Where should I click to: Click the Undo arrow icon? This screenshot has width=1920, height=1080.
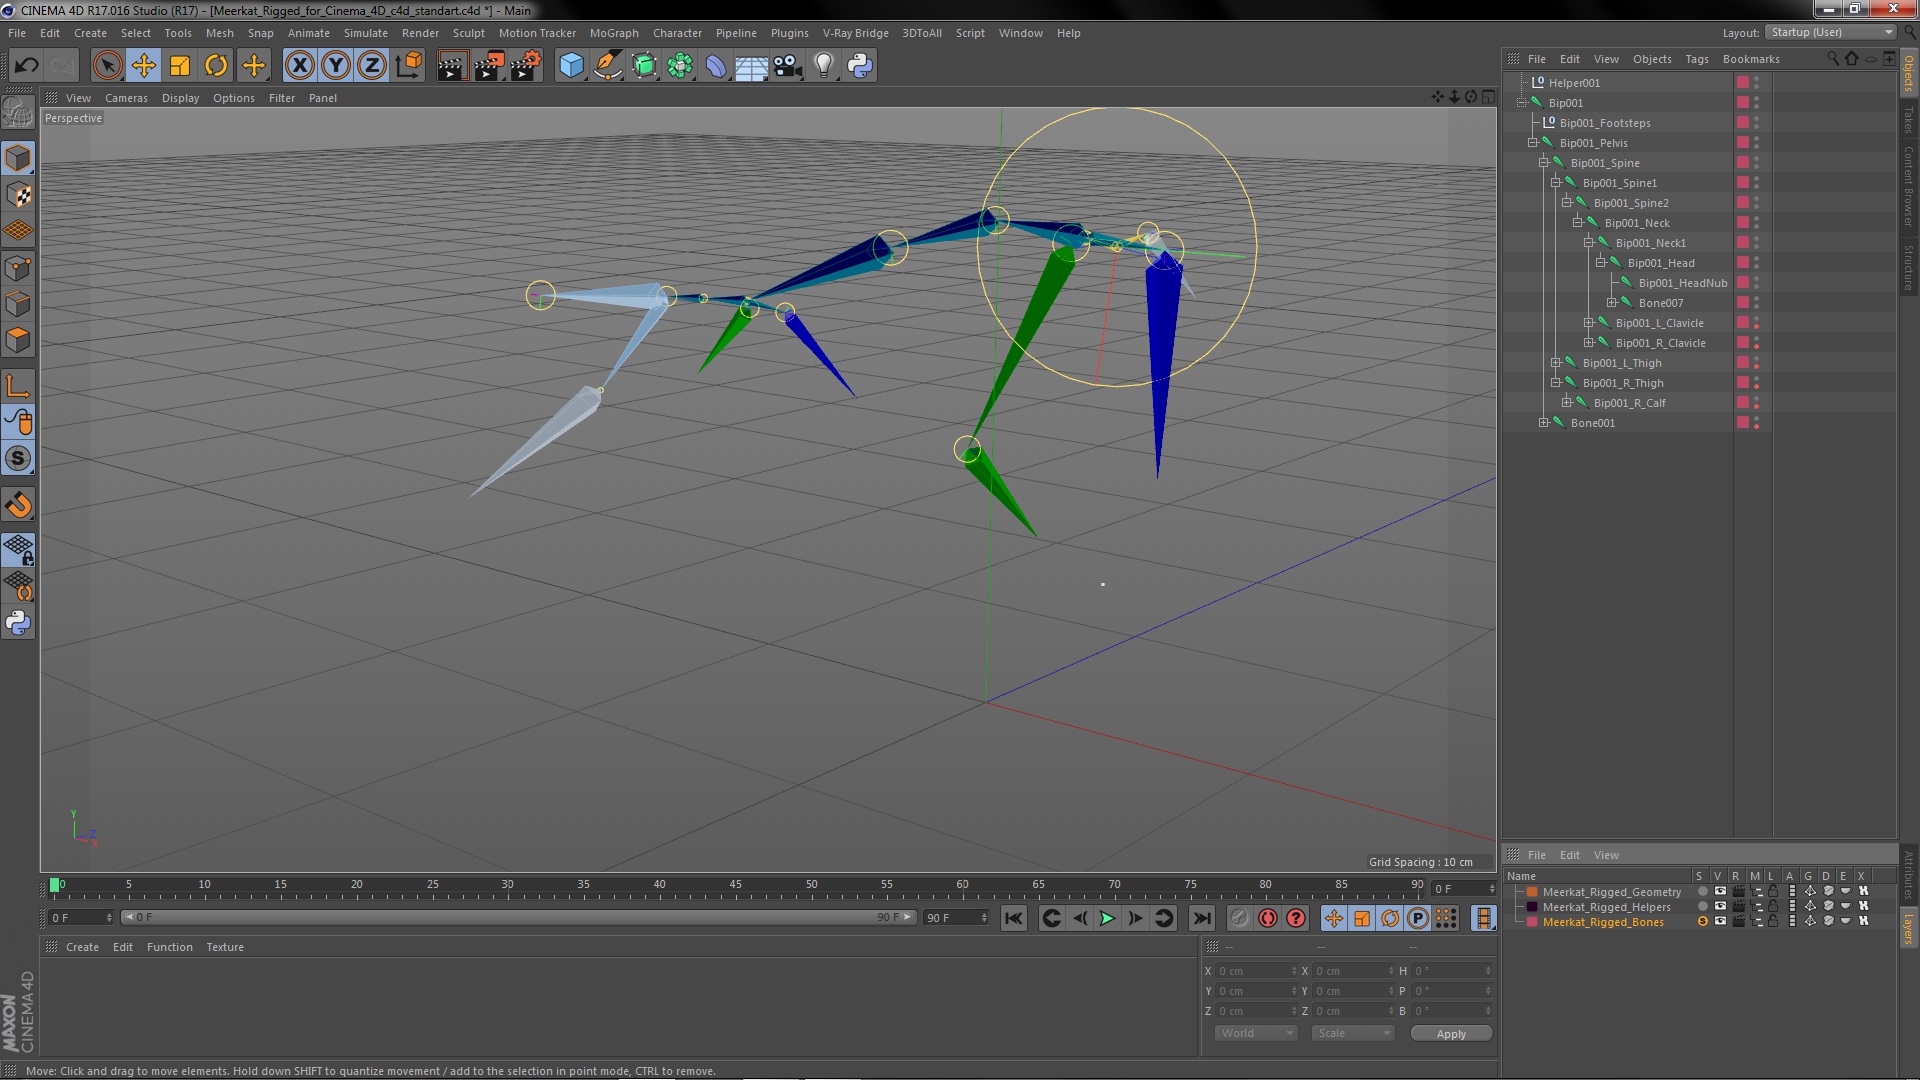click(x=26, y=66)
